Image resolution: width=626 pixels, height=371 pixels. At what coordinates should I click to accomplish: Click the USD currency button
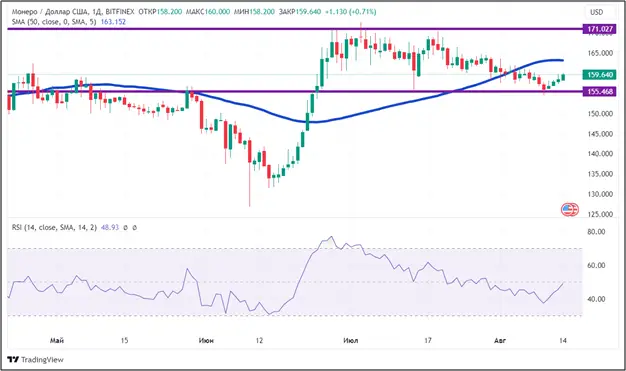pyautogui.click(x=596, y=12)
